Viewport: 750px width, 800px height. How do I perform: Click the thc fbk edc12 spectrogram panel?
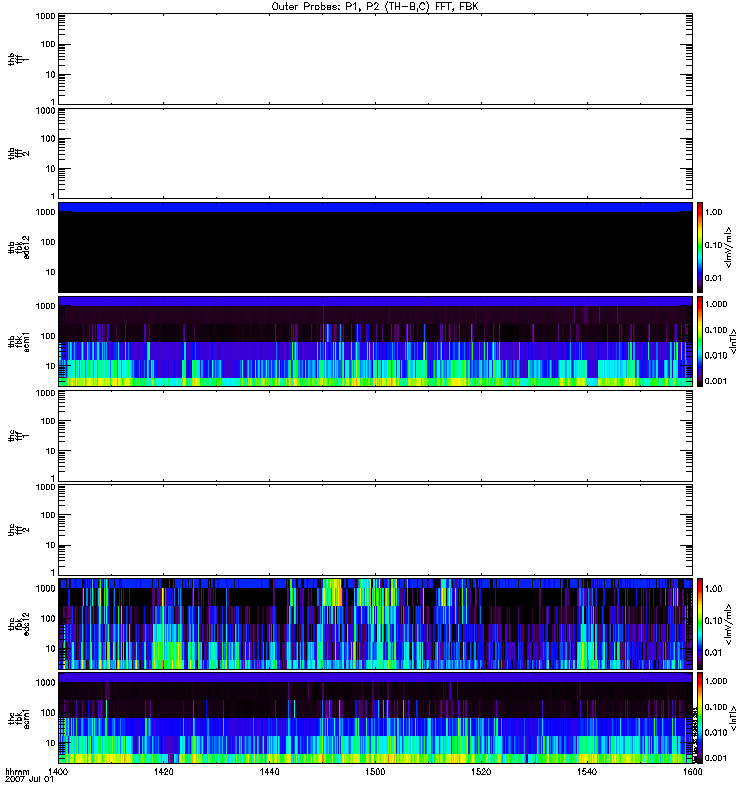[x=375, y=623]
